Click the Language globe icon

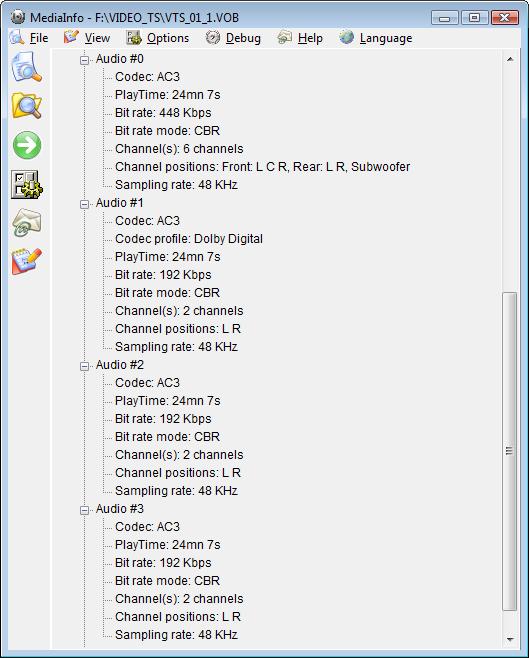coord(347,37)
